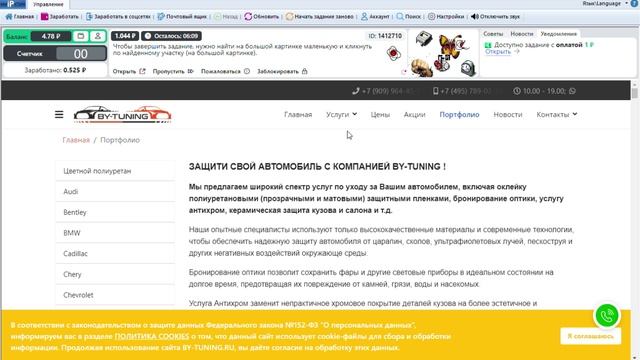The height and width of the screenshot is (360, 640).
Task: Open Настройки settings
Action: coord(446,17)
